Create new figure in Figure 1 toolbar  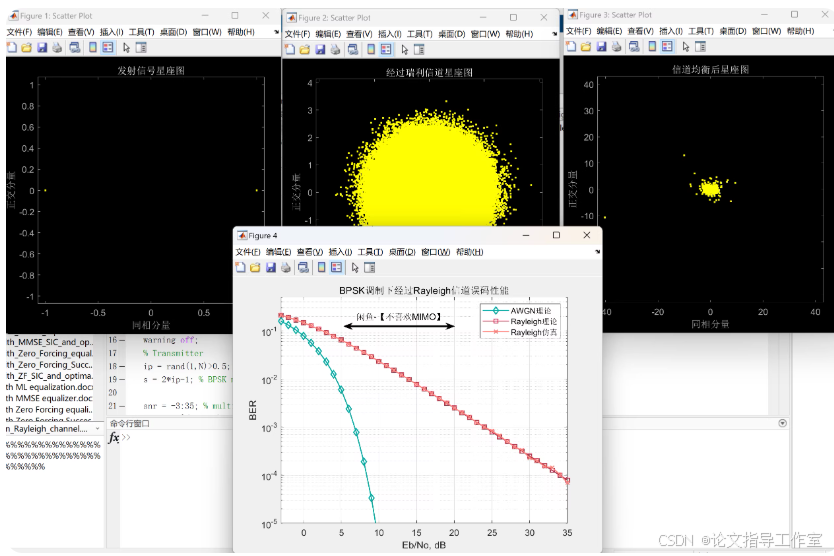point(11,48)
